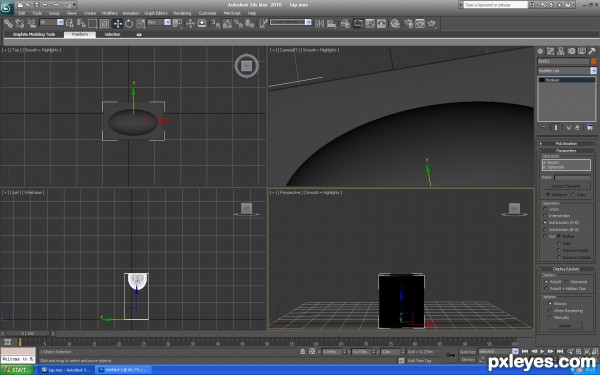This screenshot has width=600, height=375.
Task: Expand the Pick Boolean rollout
Action: [566, 143]
